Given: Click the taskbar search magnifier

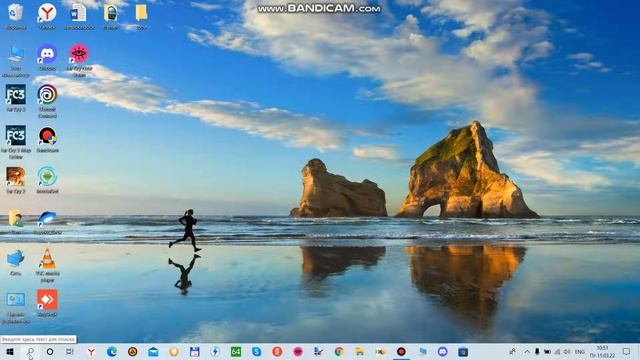Looking at the screenshot, I should [30, 352].
